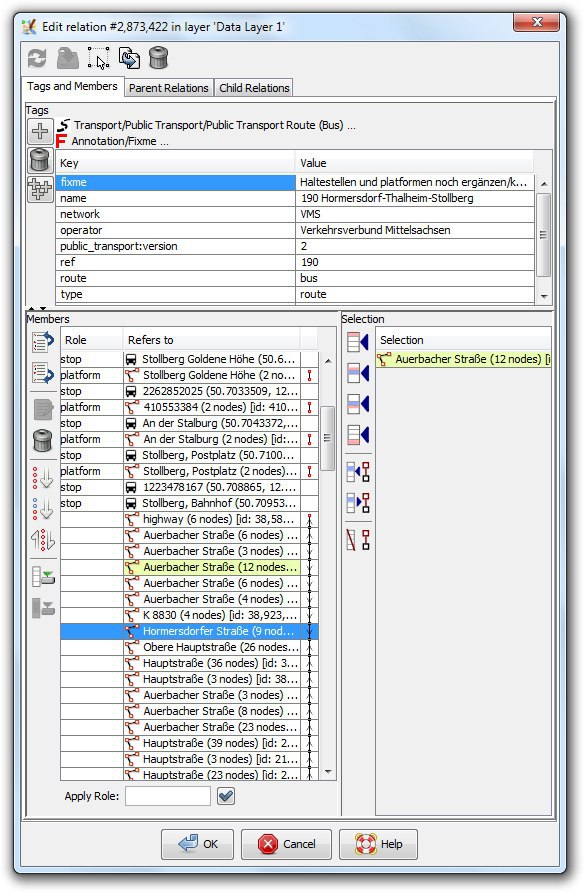Reverse member order icon
The image size is (585, 893).
point(43,540)
